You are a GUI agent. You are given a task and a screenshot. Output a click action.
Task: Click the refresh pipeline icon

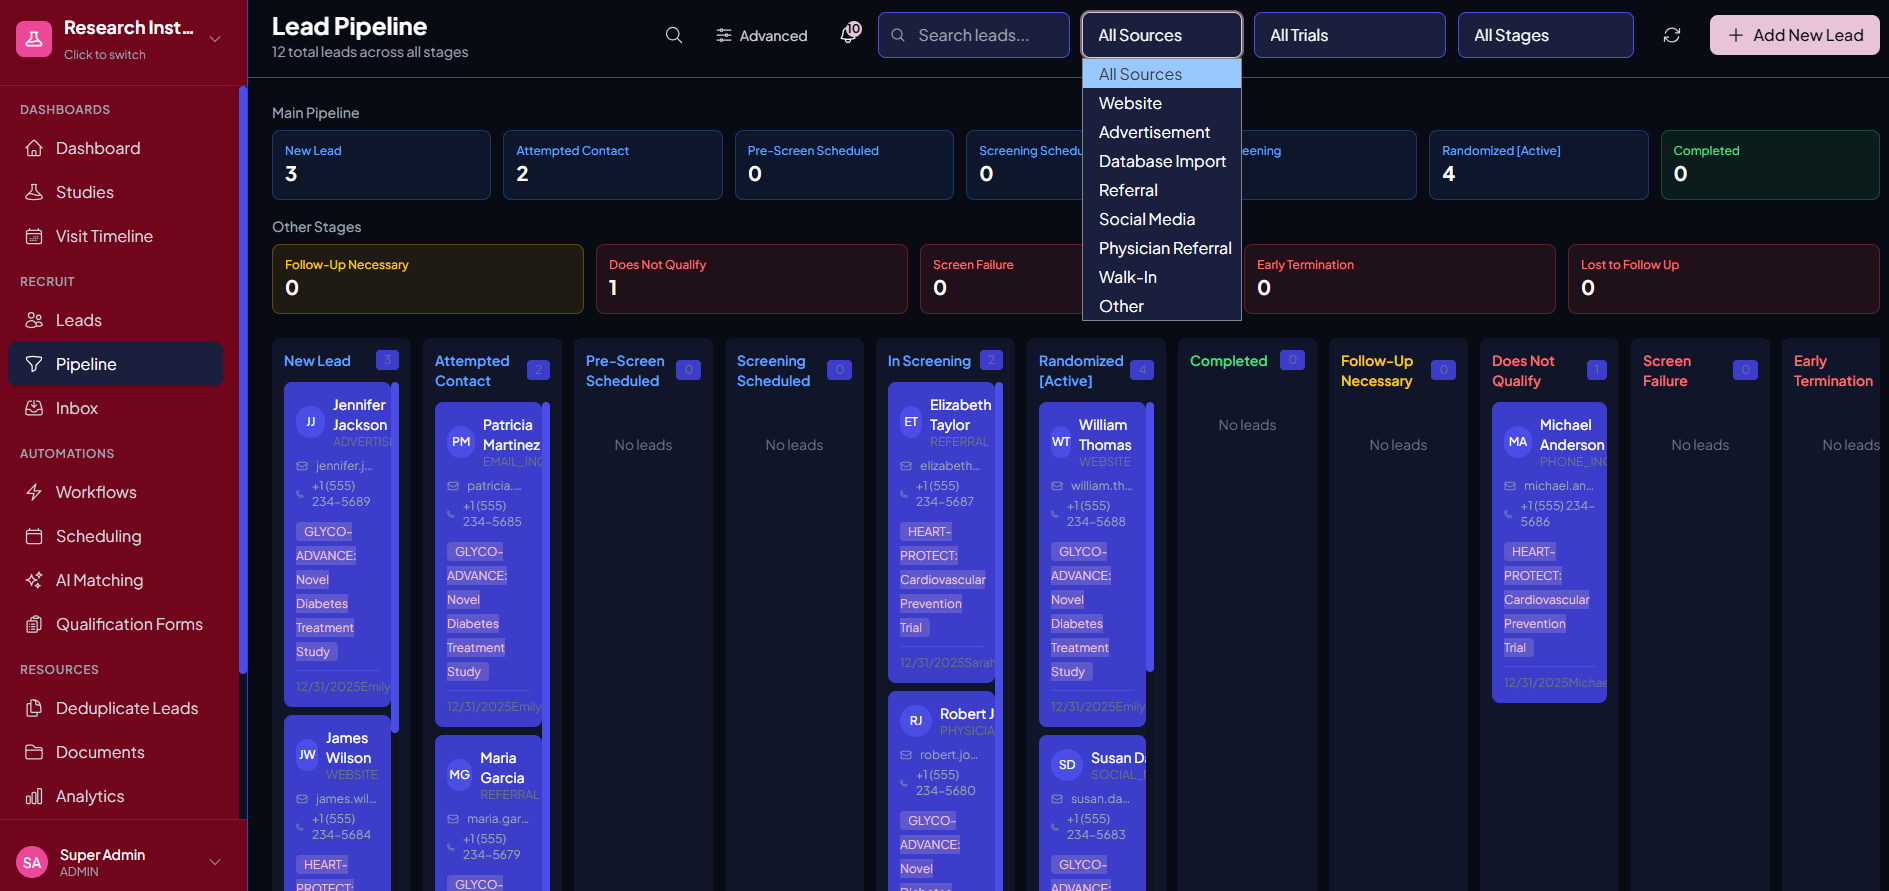[x=1672, y=35]
